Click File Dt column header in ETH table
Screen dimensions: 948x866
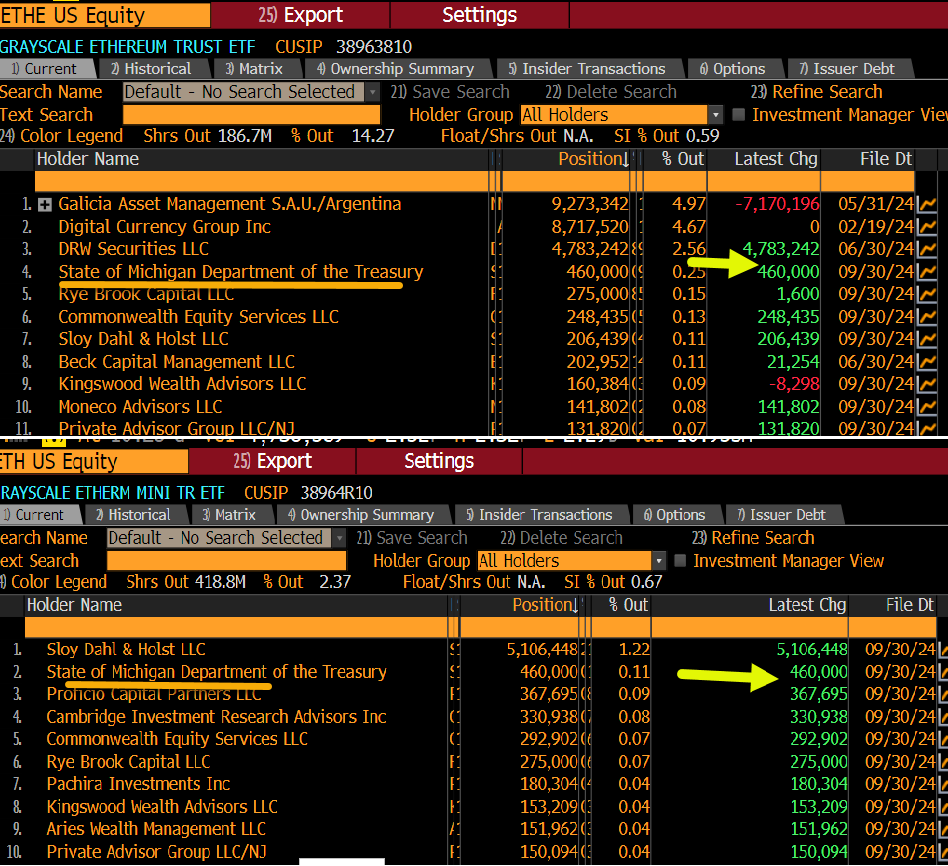(x=910, y=605)
